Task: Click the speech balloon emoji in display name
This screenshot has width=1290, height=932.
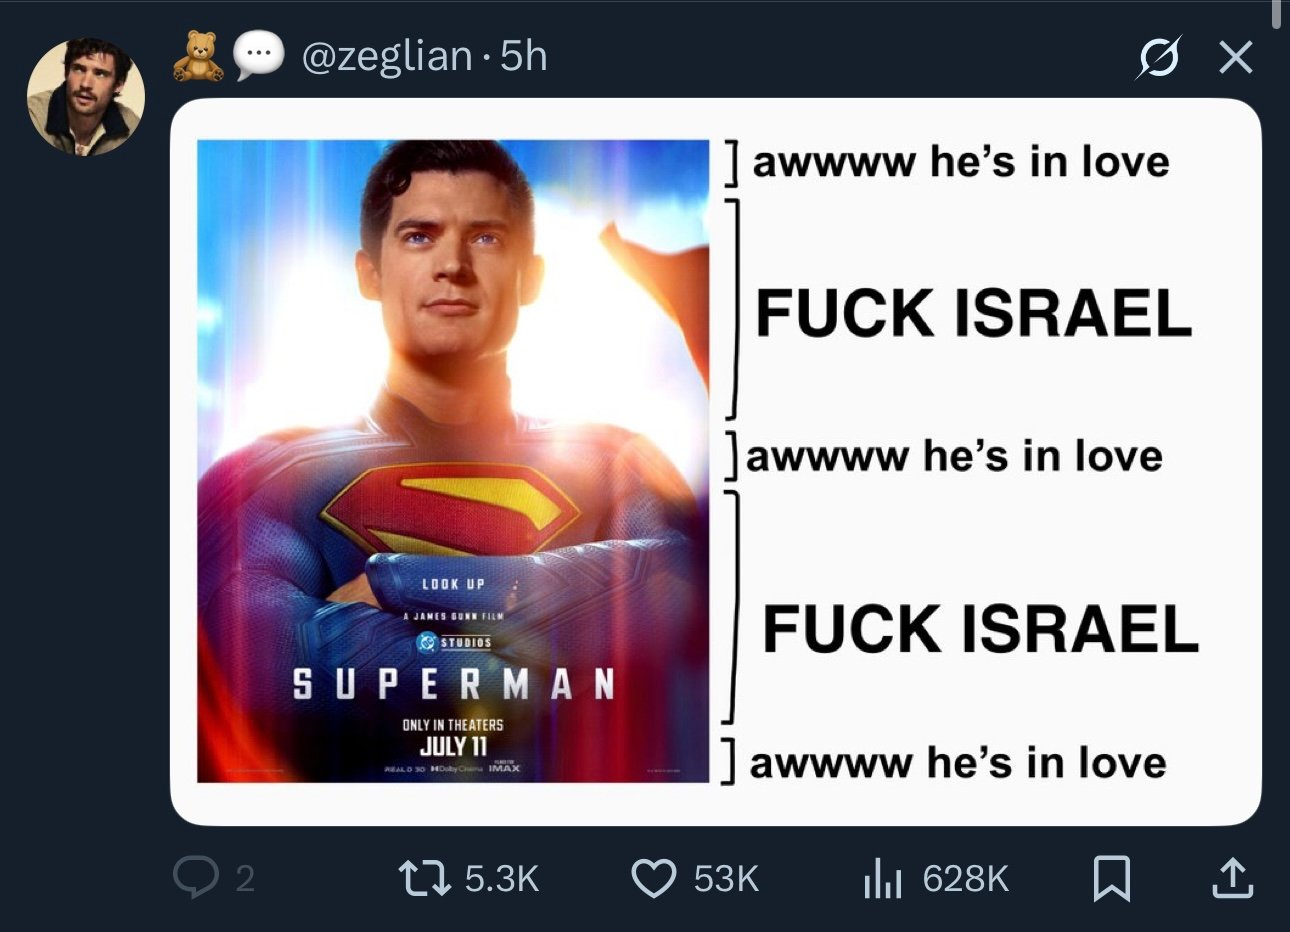Action: coord(259,55)
